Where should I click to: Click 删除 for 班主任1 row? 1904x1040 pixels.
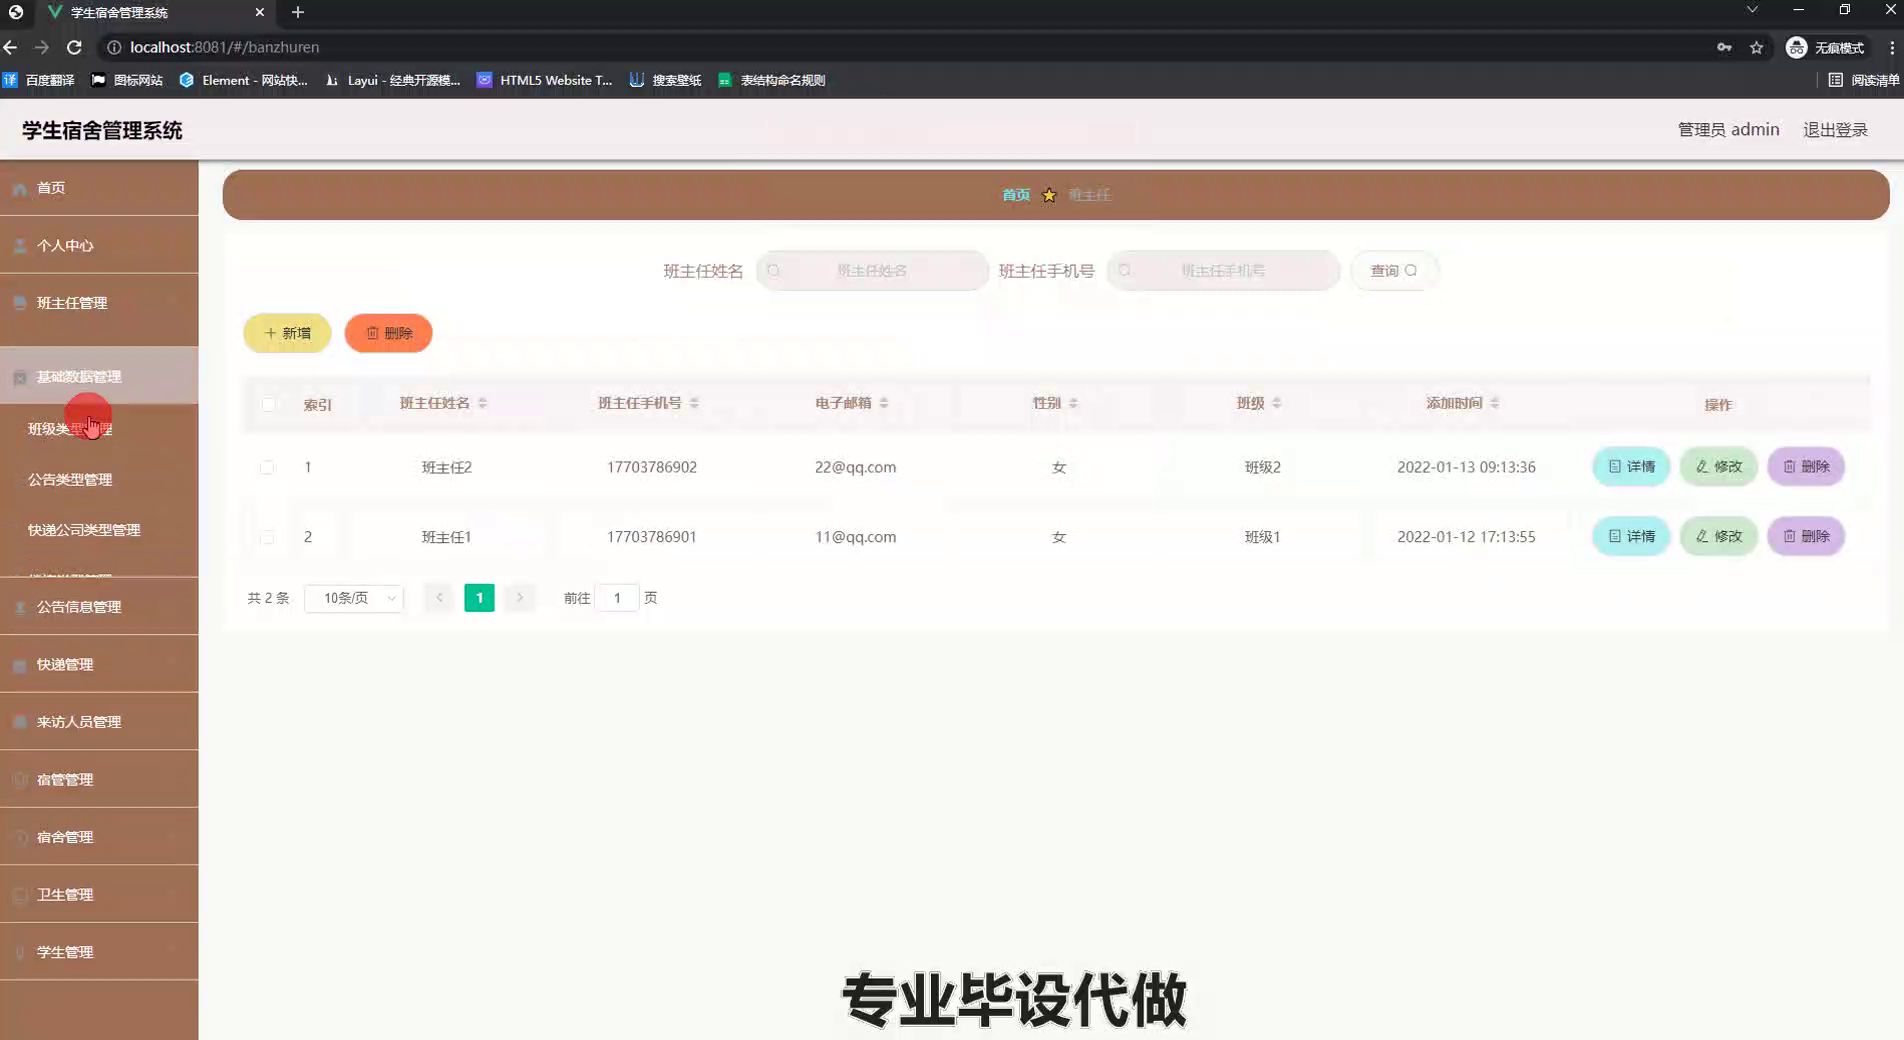coord(1806,536)
